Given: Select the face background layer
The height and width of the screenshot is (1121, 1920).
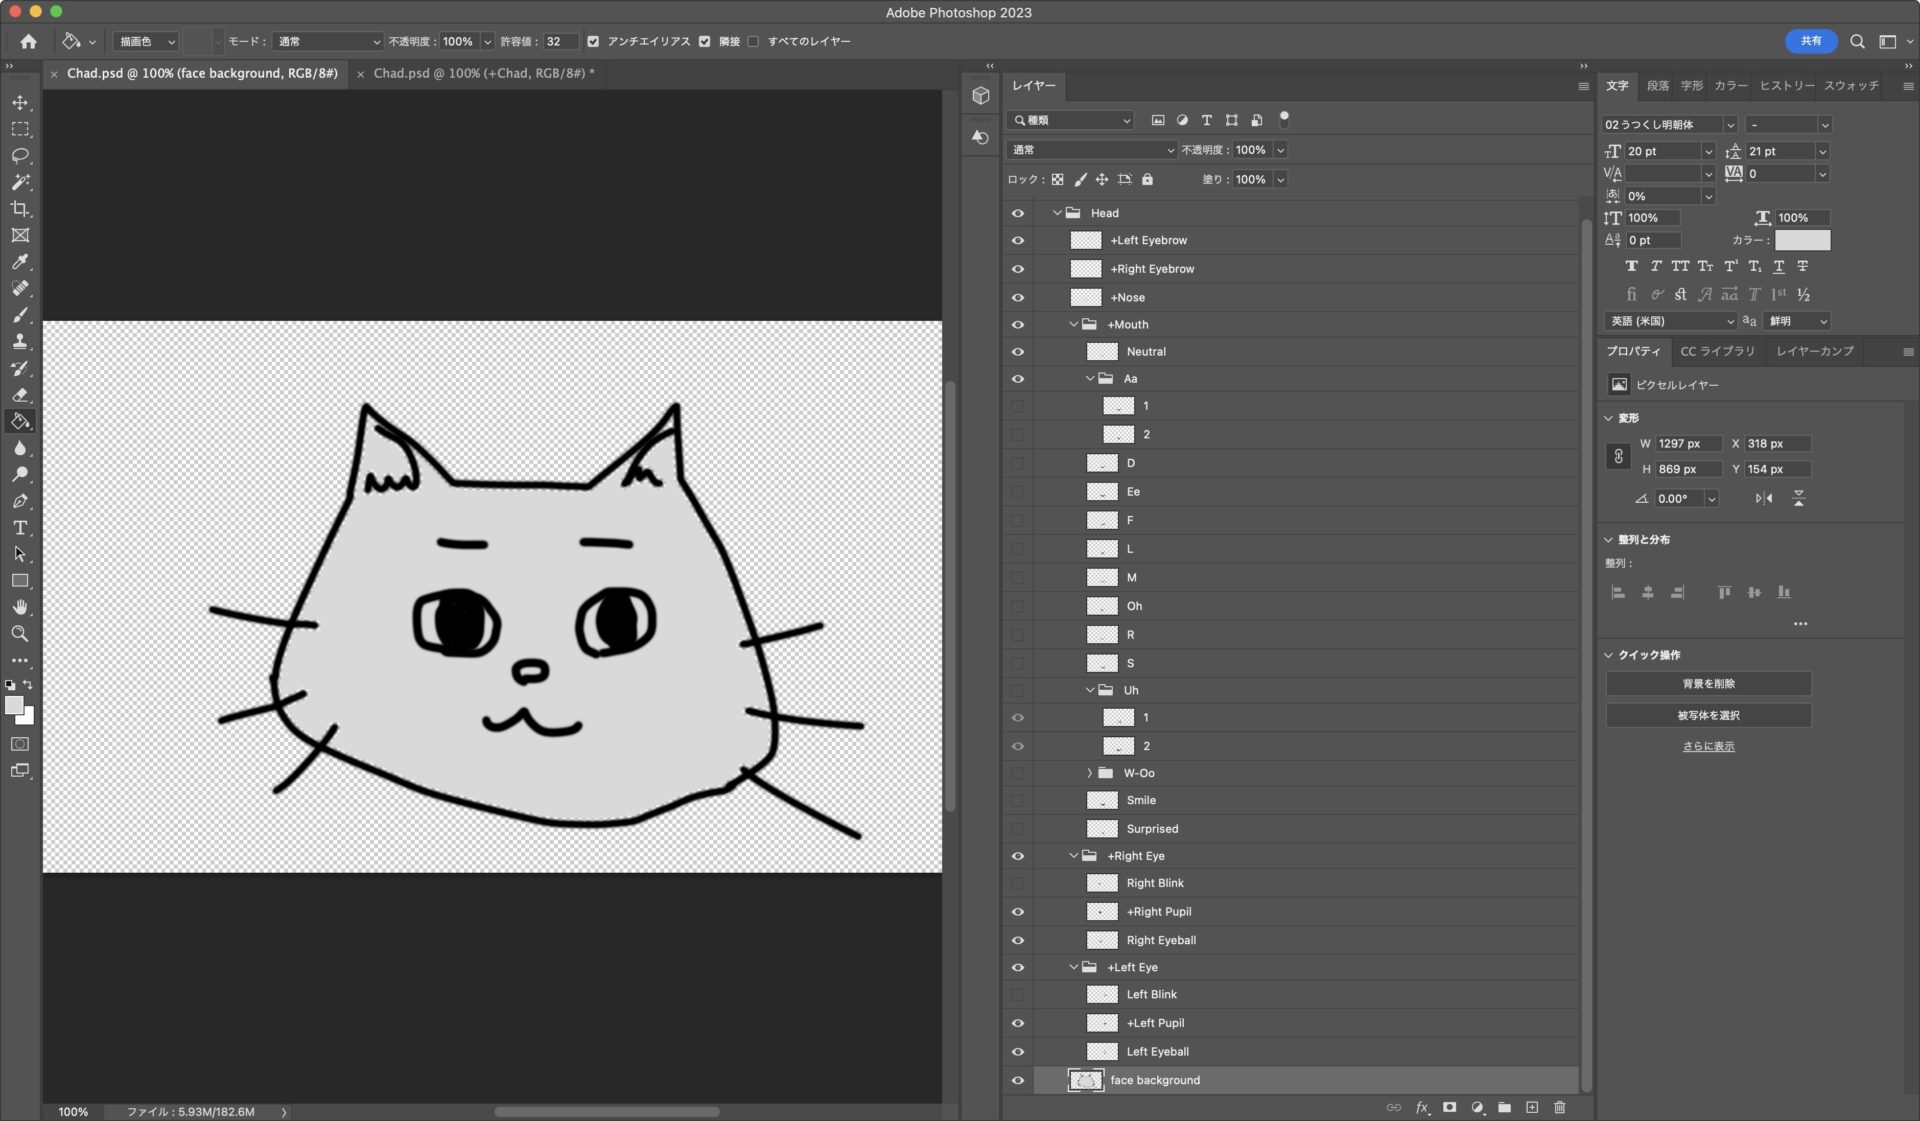Looking at the screenshot, I should 1155,1080.
